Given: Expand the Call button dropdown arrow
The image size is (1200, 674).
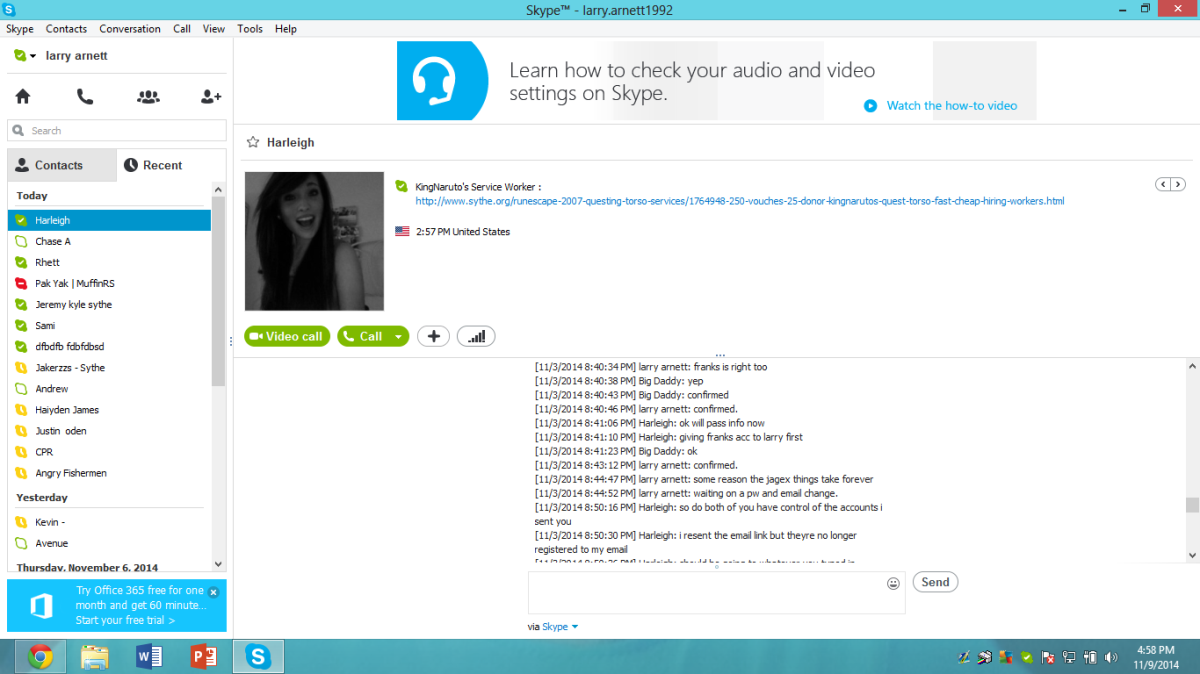Looking at the screenshot, I should pyautogui.click(x=398, y=336).
